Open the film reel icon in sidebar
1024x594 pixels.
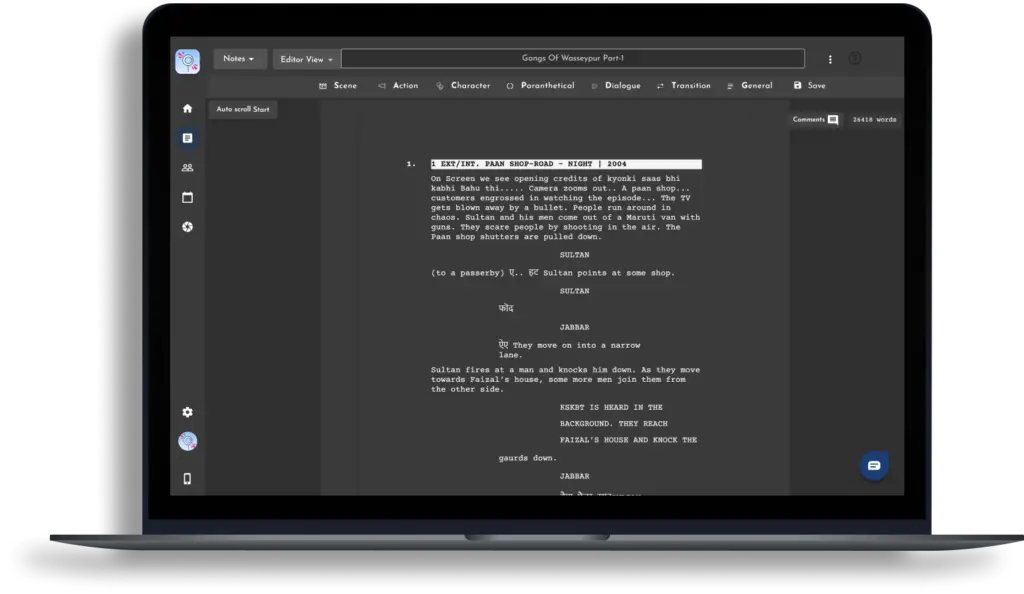coord(187,227)
